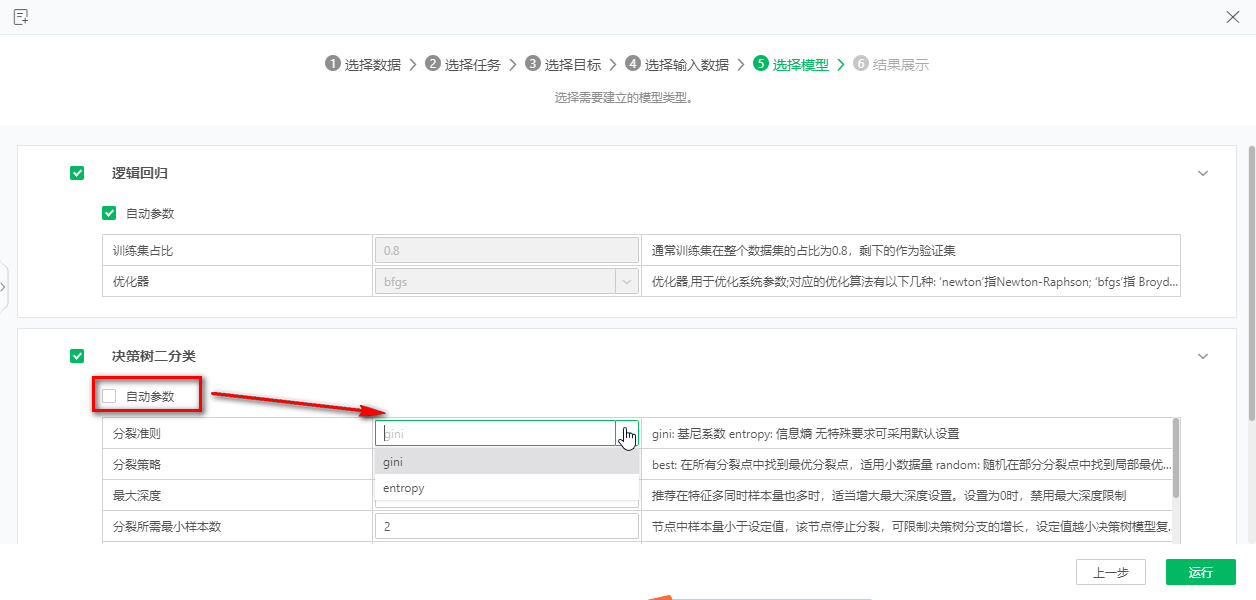Screen dimensions: 1256x600
Task: Click the 优化器 description text
Action: click(x=915, y=281)
